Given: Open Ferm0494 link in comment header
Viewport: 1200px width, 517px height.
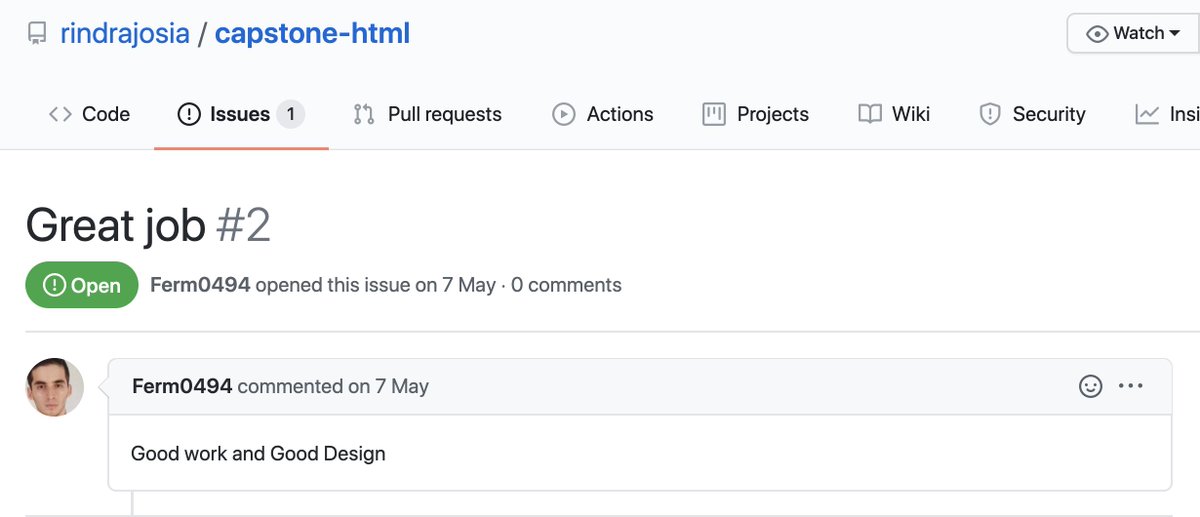Looking at the screenshot, I should pyautogui.click(x=182, y=386).
